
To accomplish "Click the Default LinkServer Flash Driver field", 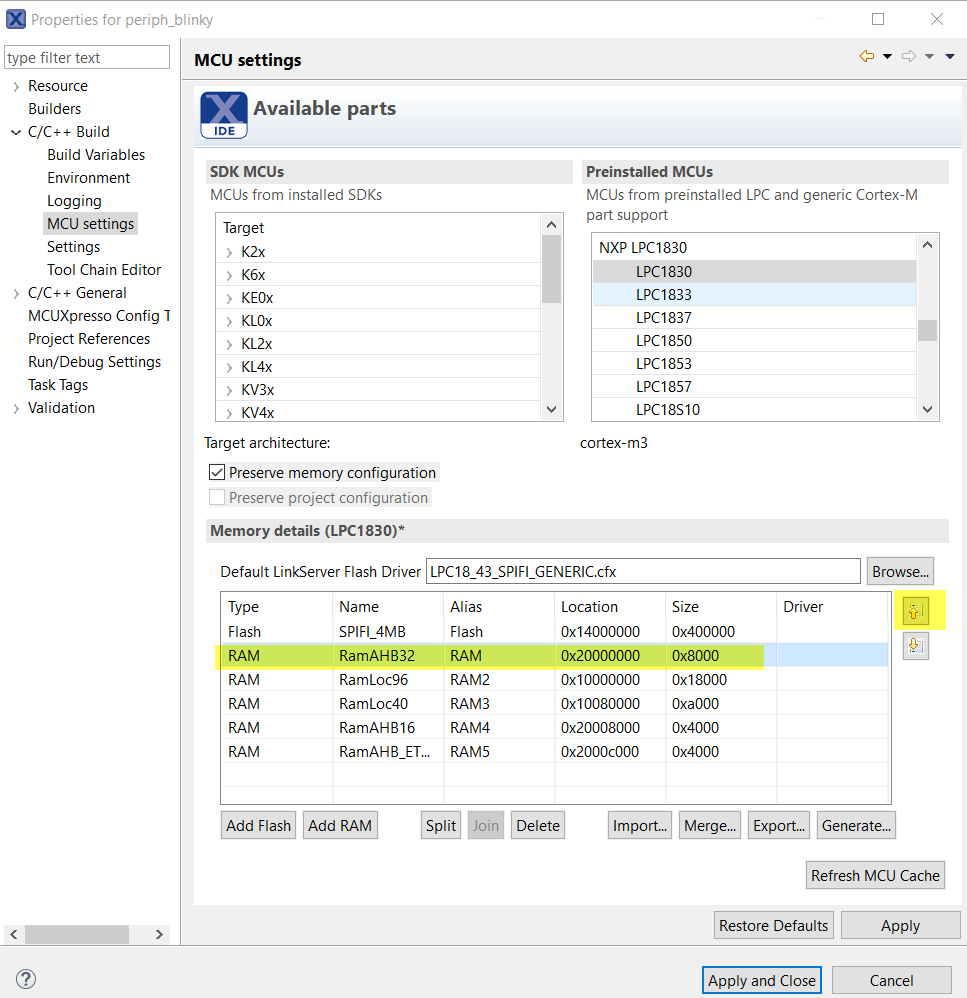I will pyautogui.click(x=643, y=572).
